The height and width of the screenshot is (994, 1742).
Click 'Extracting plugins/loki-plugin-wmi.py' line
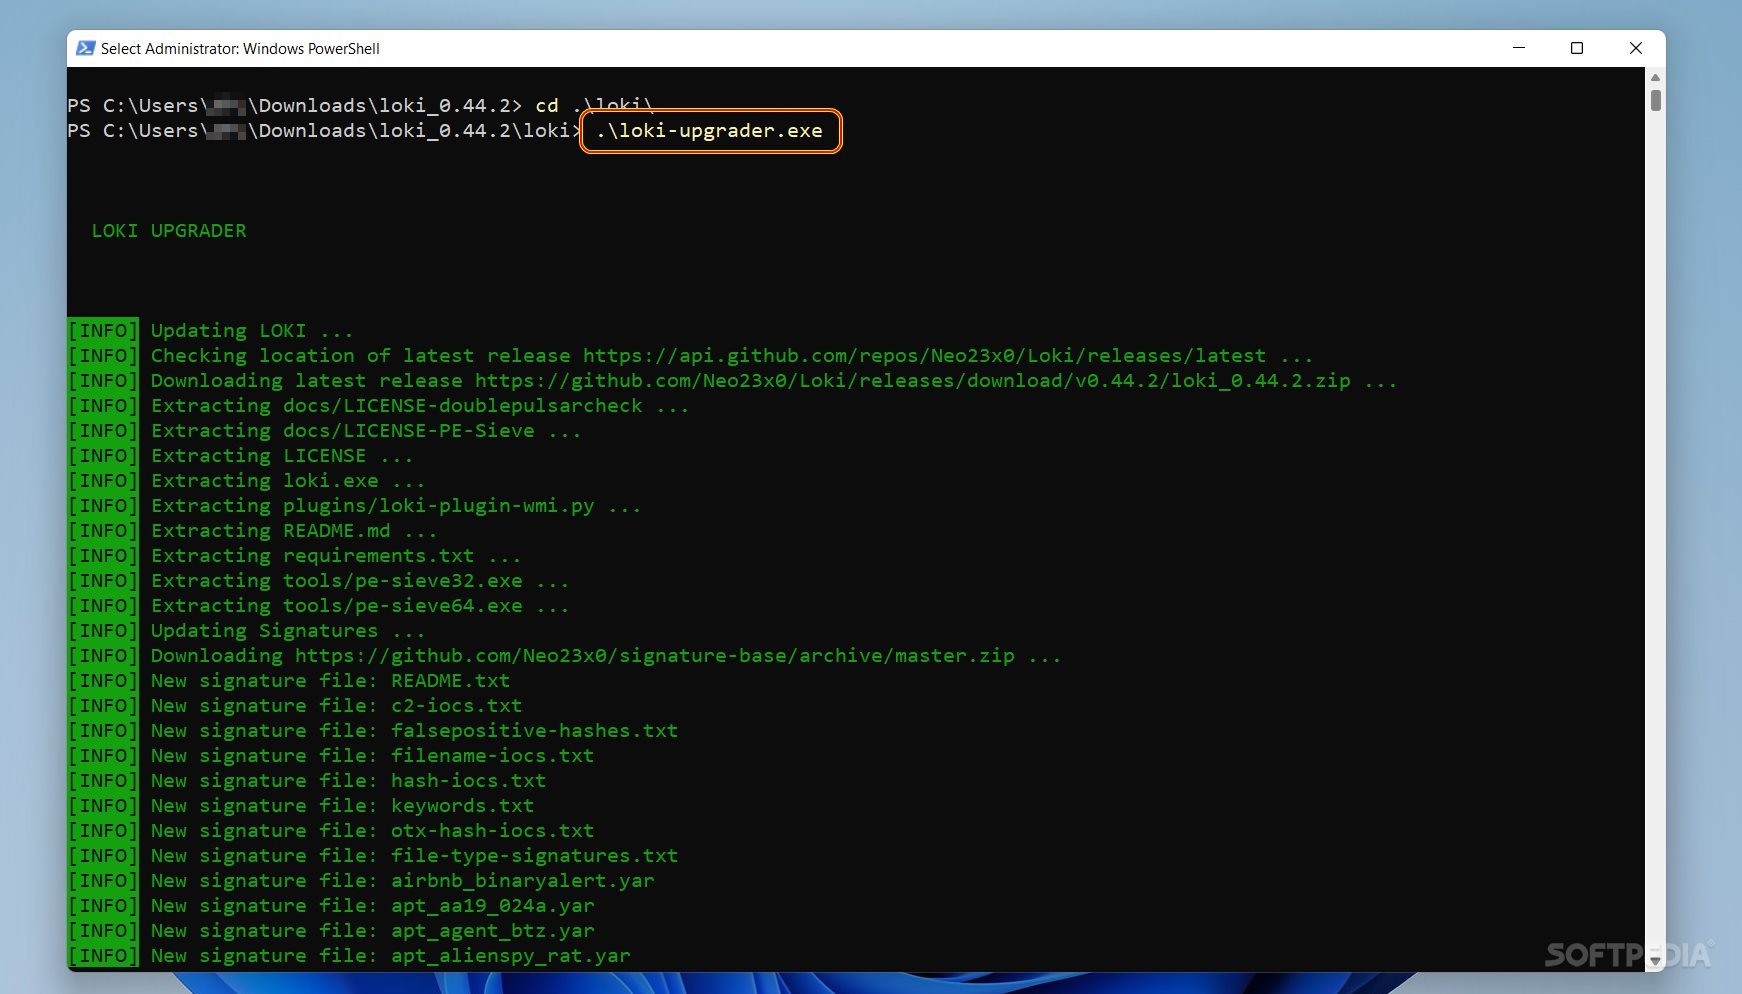coord(396,506)
